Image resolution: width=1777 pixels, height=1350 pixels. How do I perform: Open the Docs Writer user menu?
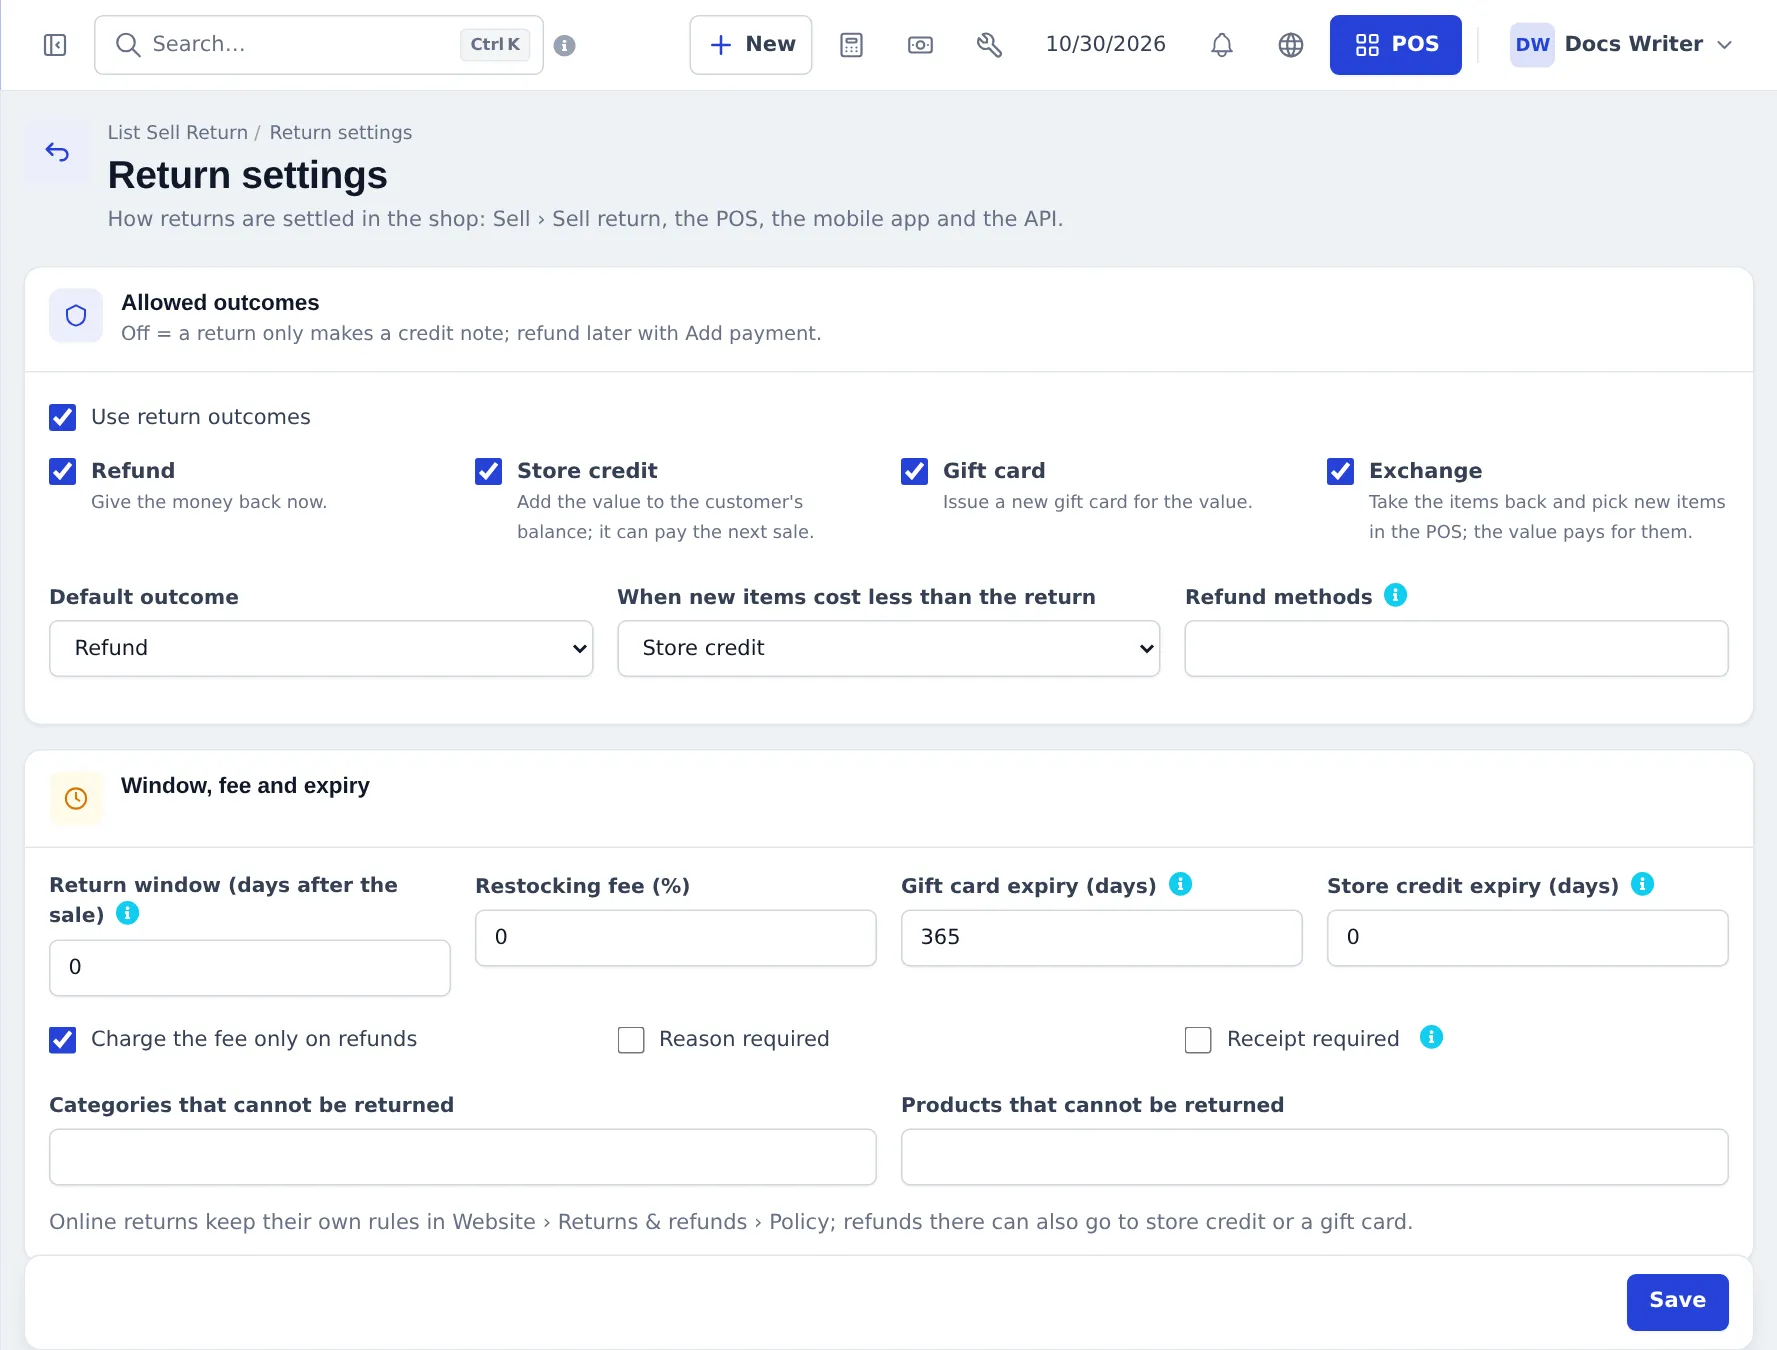coord(1620,45)
